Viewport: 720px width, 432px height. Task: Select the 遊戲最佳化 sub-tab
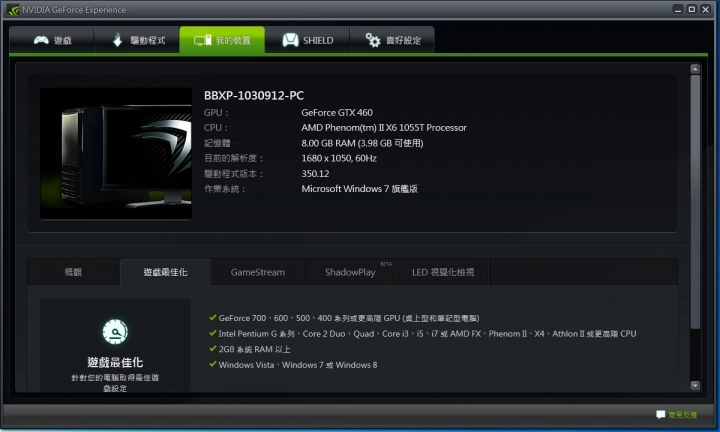coord(165,272)
